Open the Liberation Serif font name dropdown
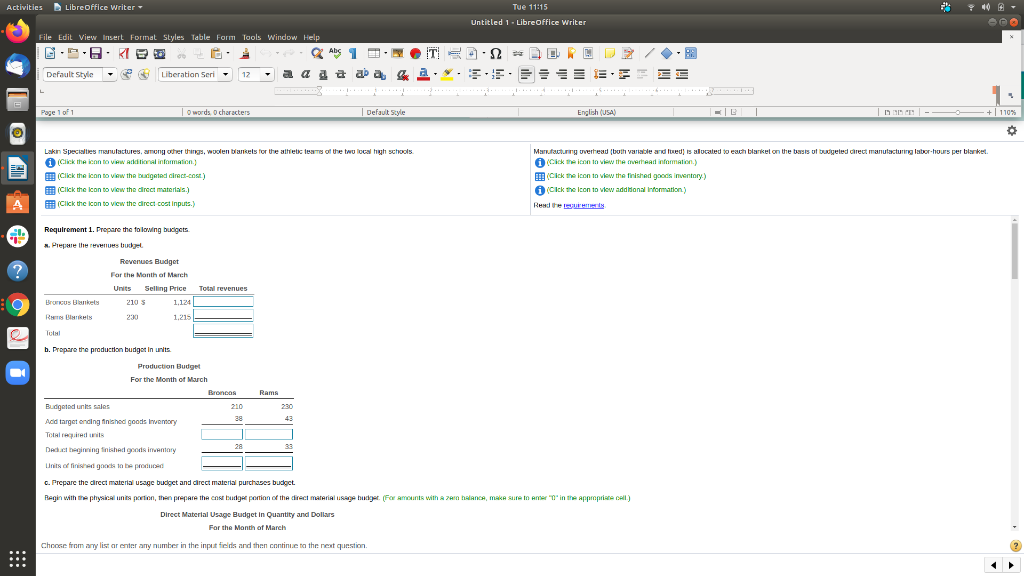The image size is (1024, 576). pos(225,74)
